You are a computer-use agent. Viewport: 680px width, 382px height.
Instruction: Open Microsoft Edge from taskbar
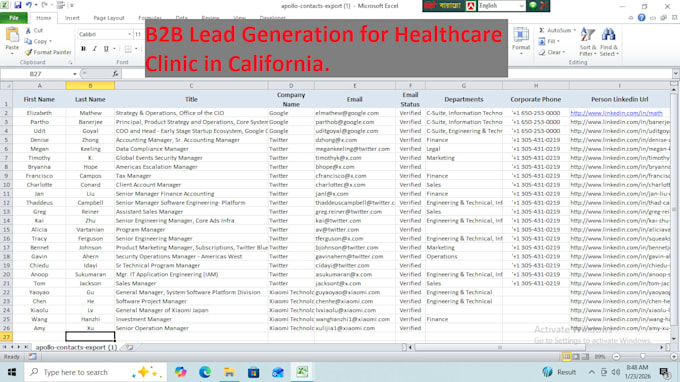(205, 372)
